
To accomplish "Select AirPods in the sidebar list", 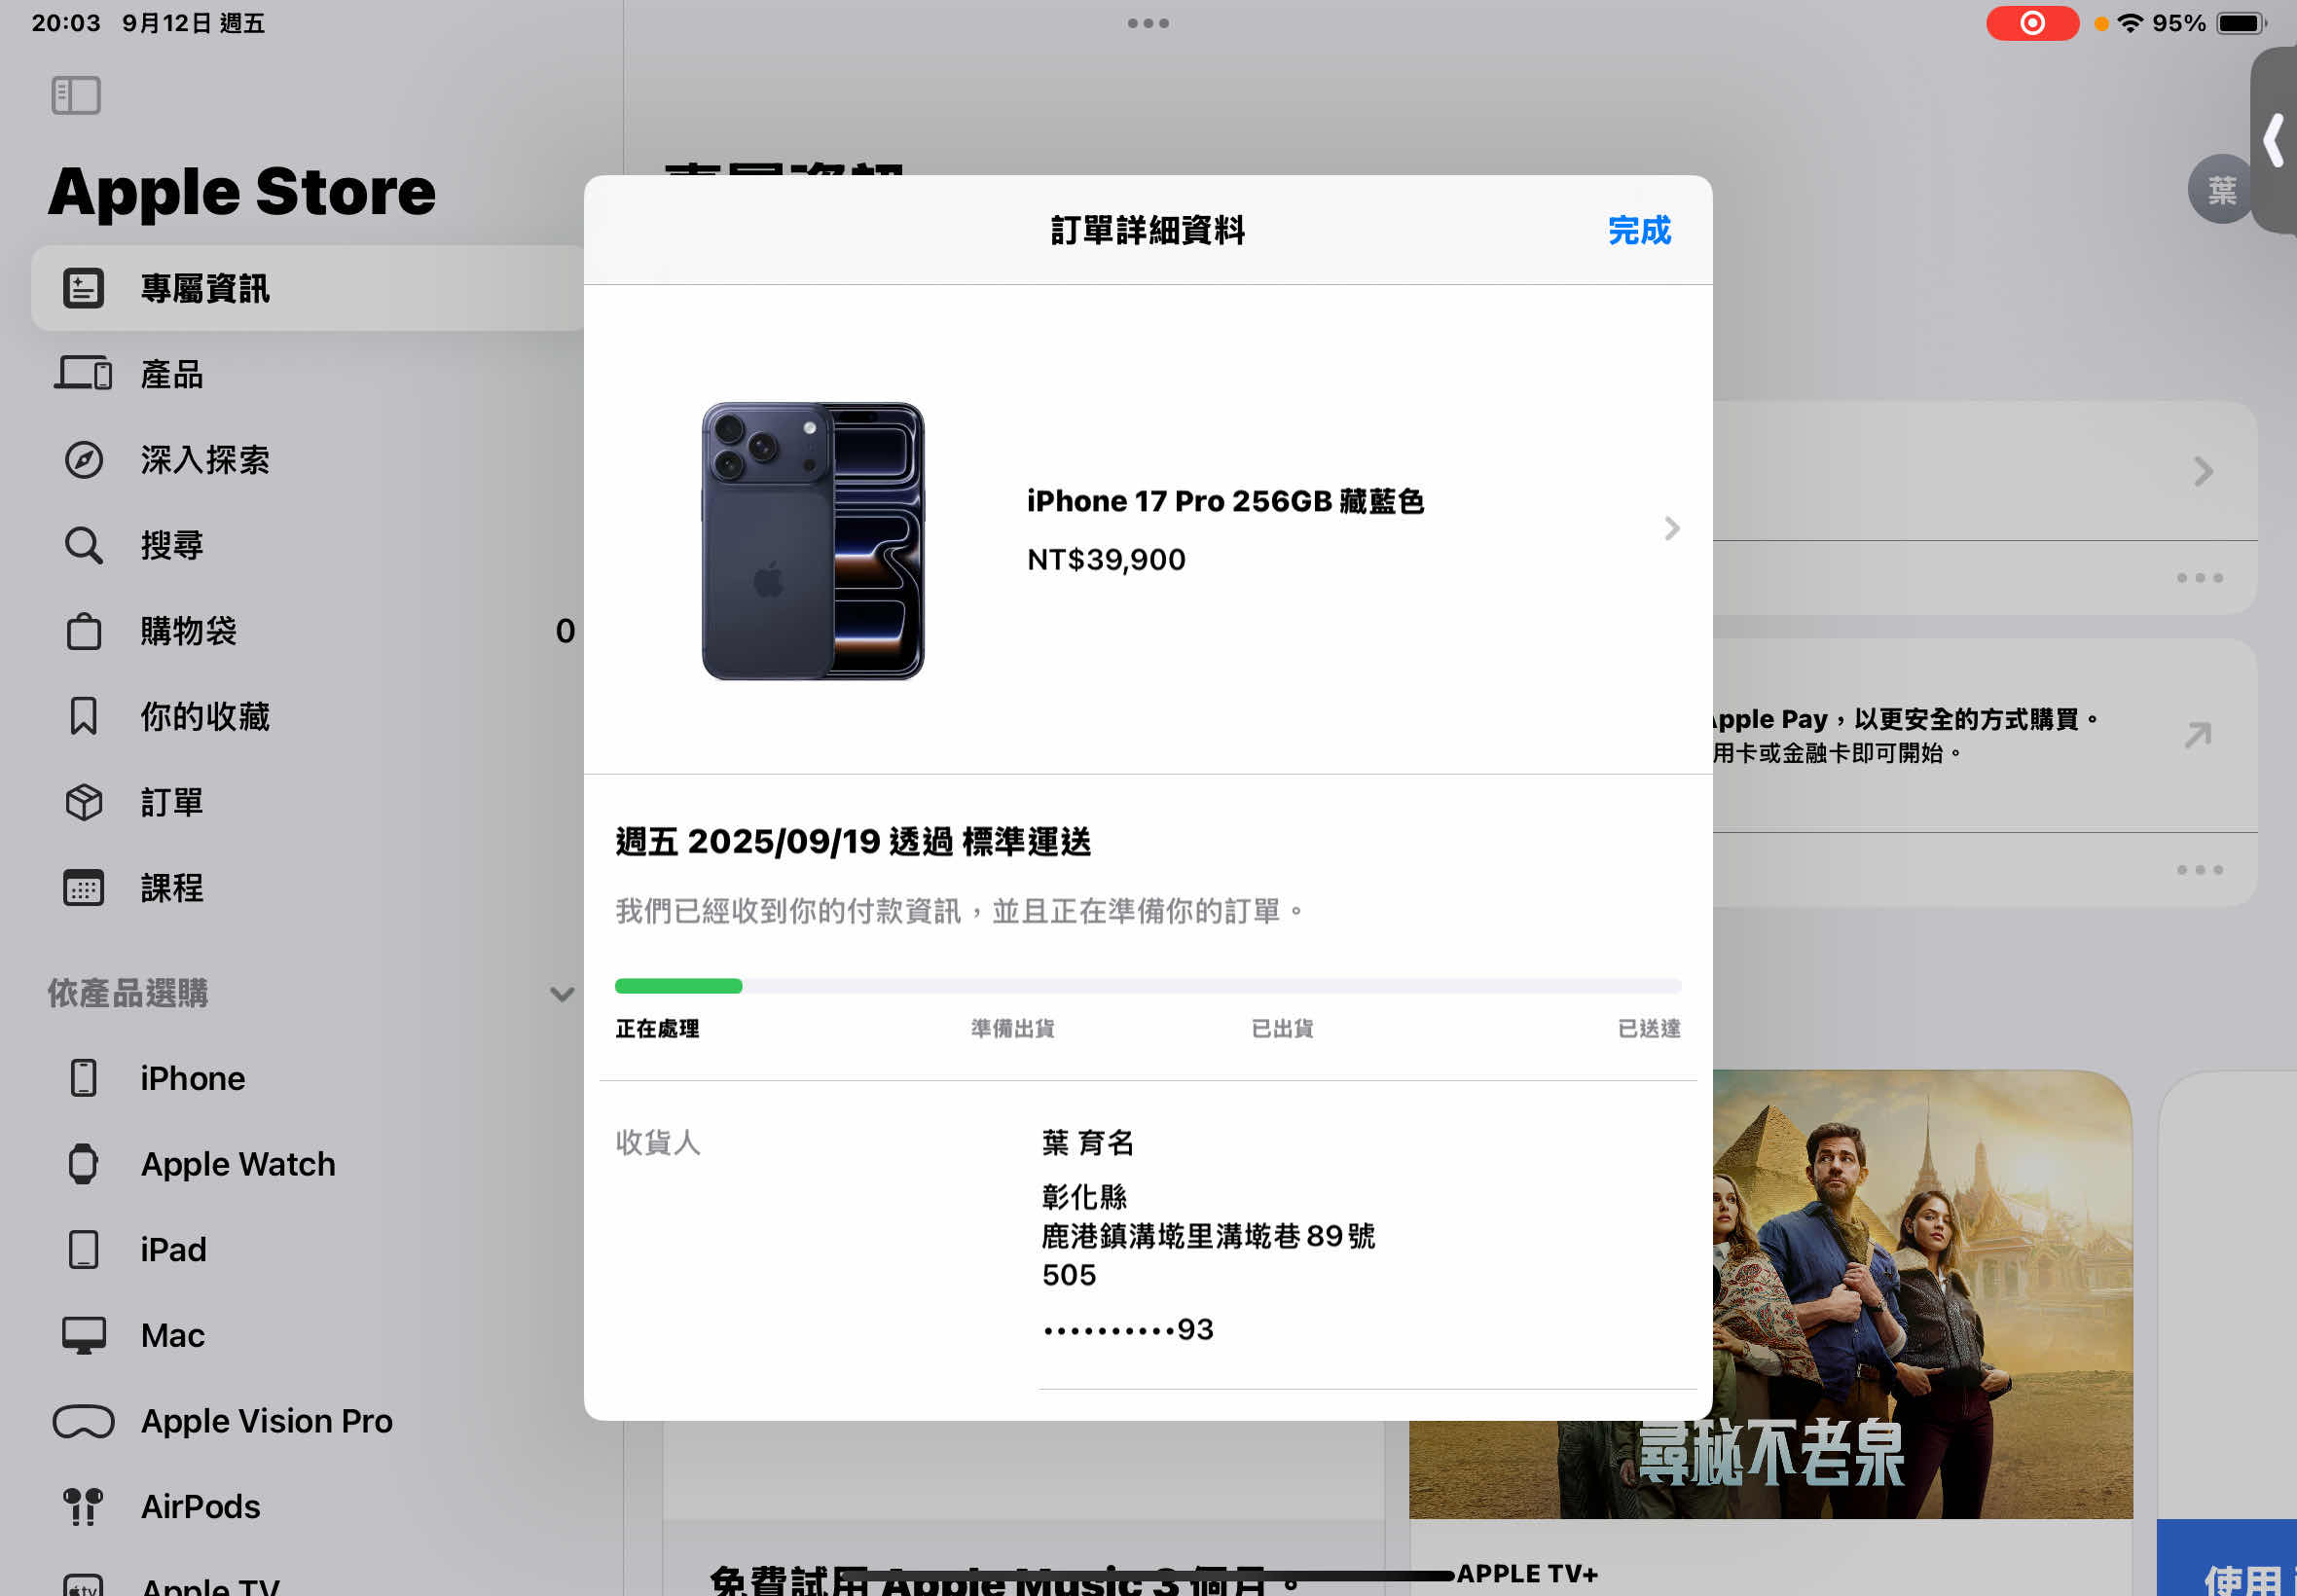I will [x=200, y=1507].
